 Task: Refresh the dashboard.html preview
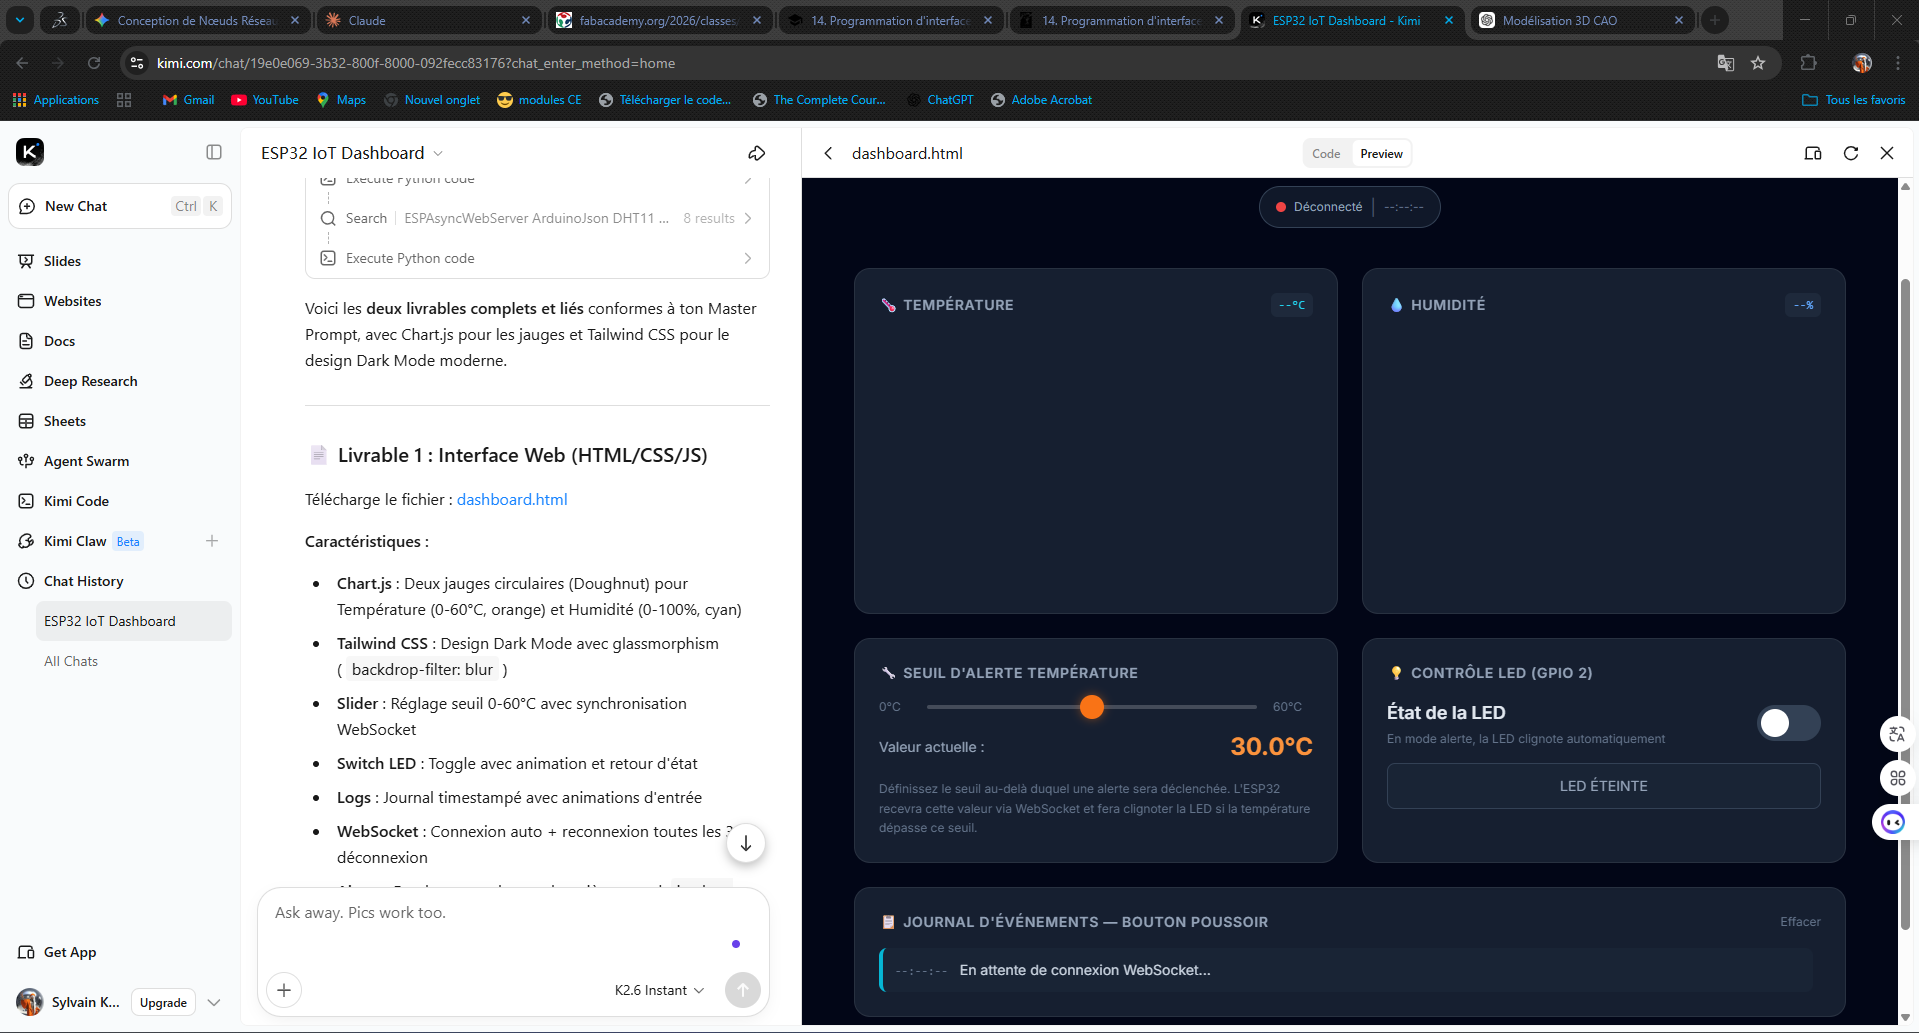pos(1851,153)
